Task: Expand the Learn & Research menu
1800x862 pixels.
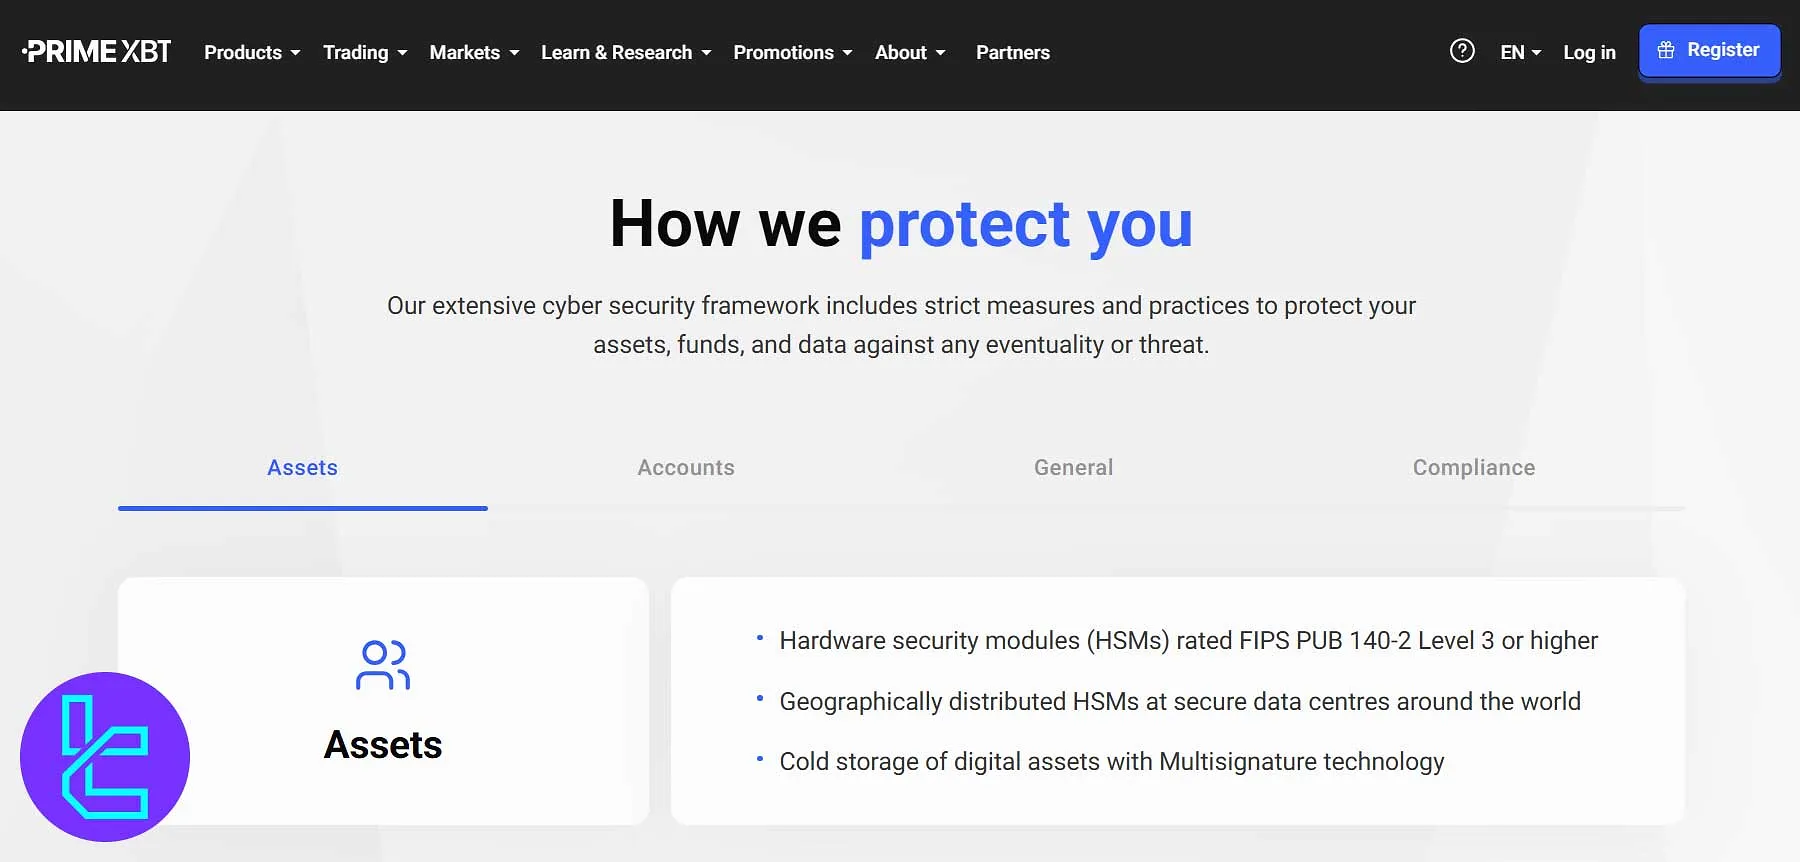Action: click(x=625, y=52)
